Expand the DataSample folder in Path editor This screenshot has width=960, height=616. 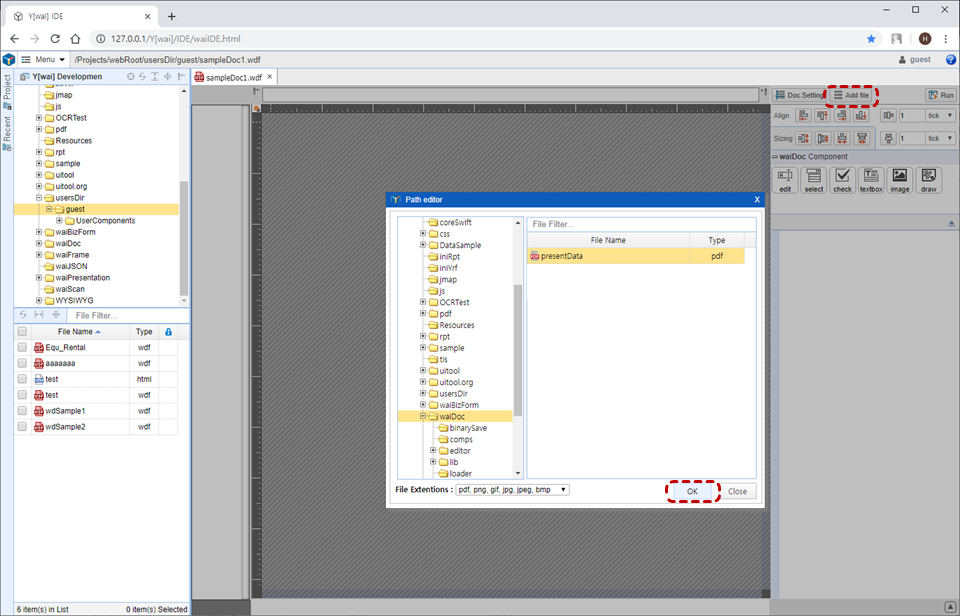click(x=423, y=245)
